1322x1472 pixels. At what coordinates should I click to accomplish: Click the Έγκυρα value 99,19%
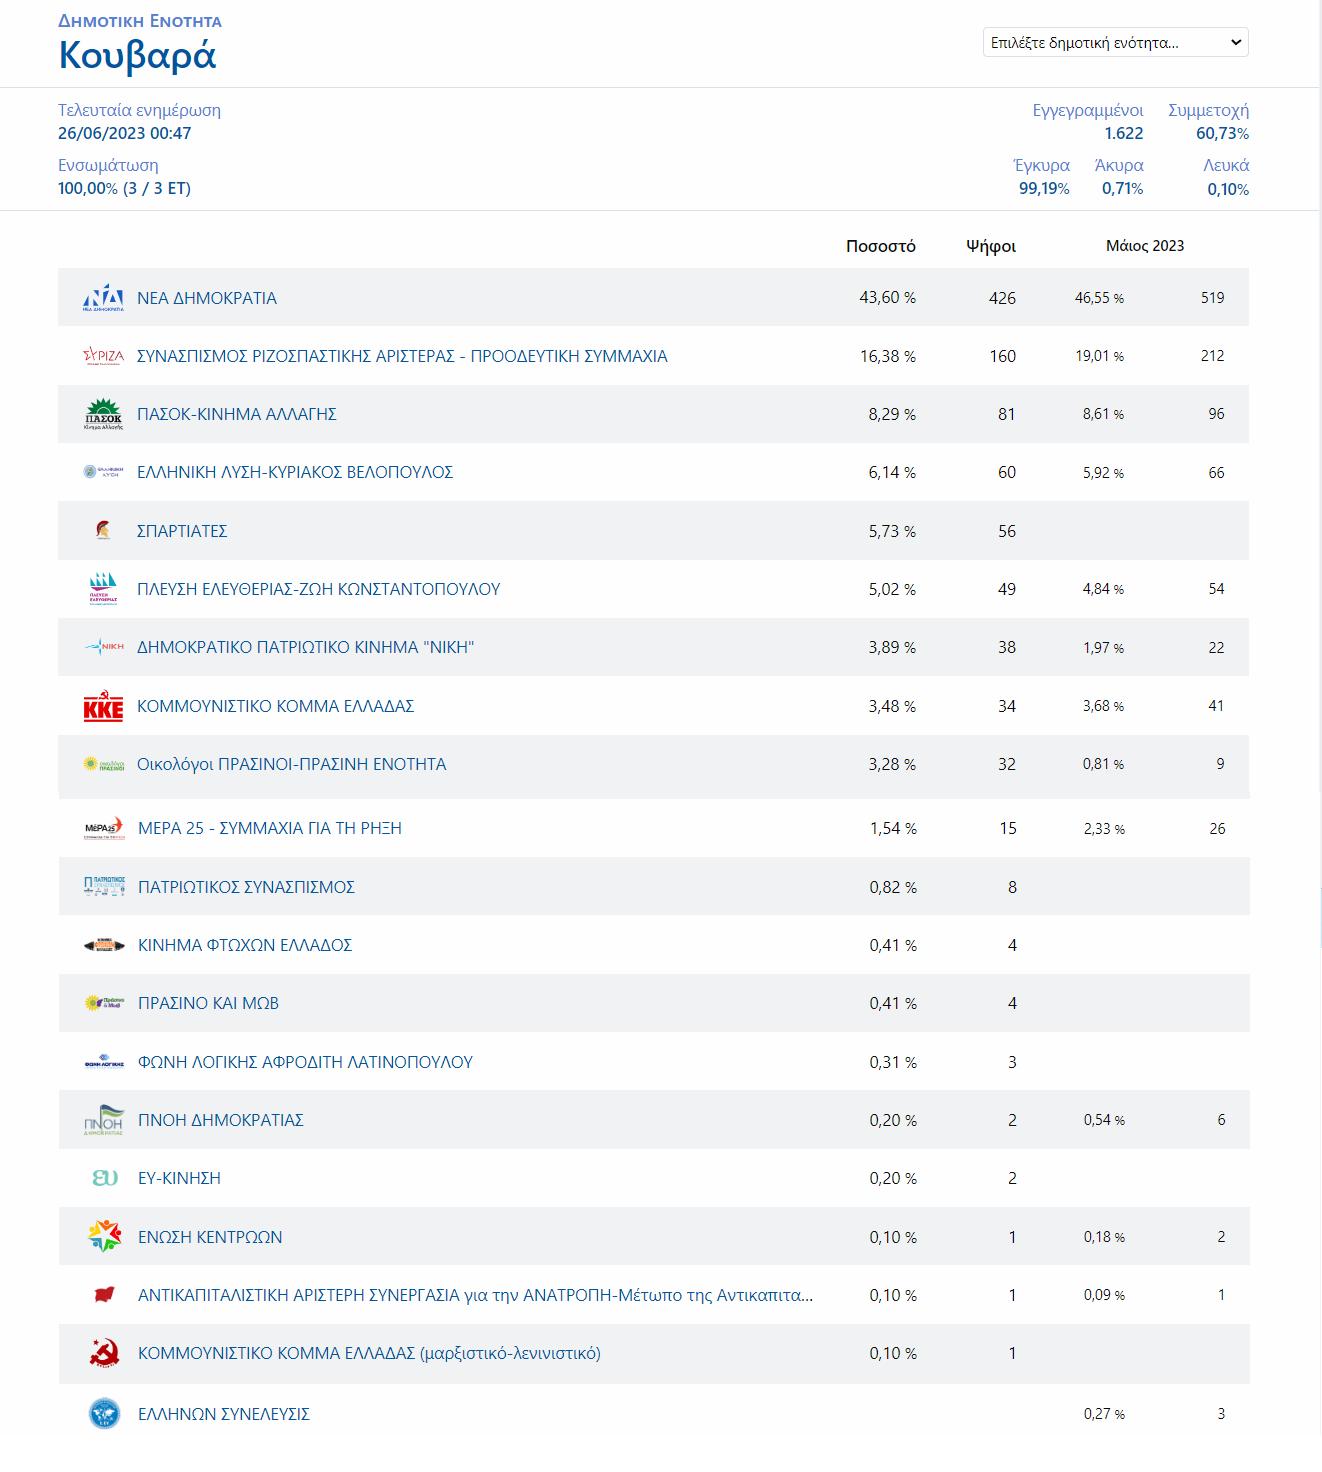(x=1044, y=189)
